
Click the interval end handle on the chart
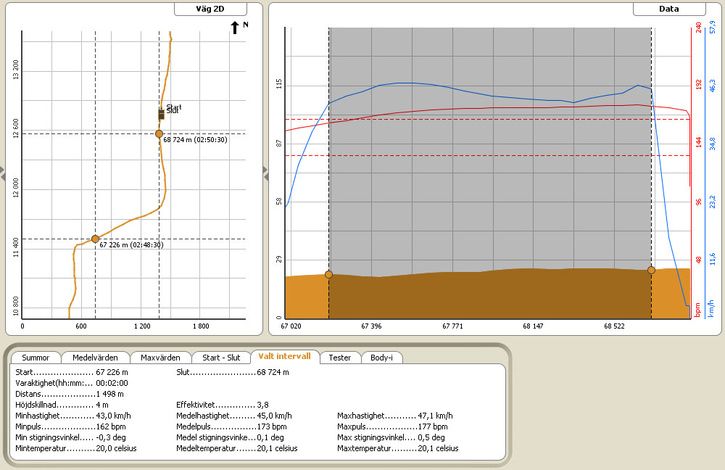tap(651, 270)
